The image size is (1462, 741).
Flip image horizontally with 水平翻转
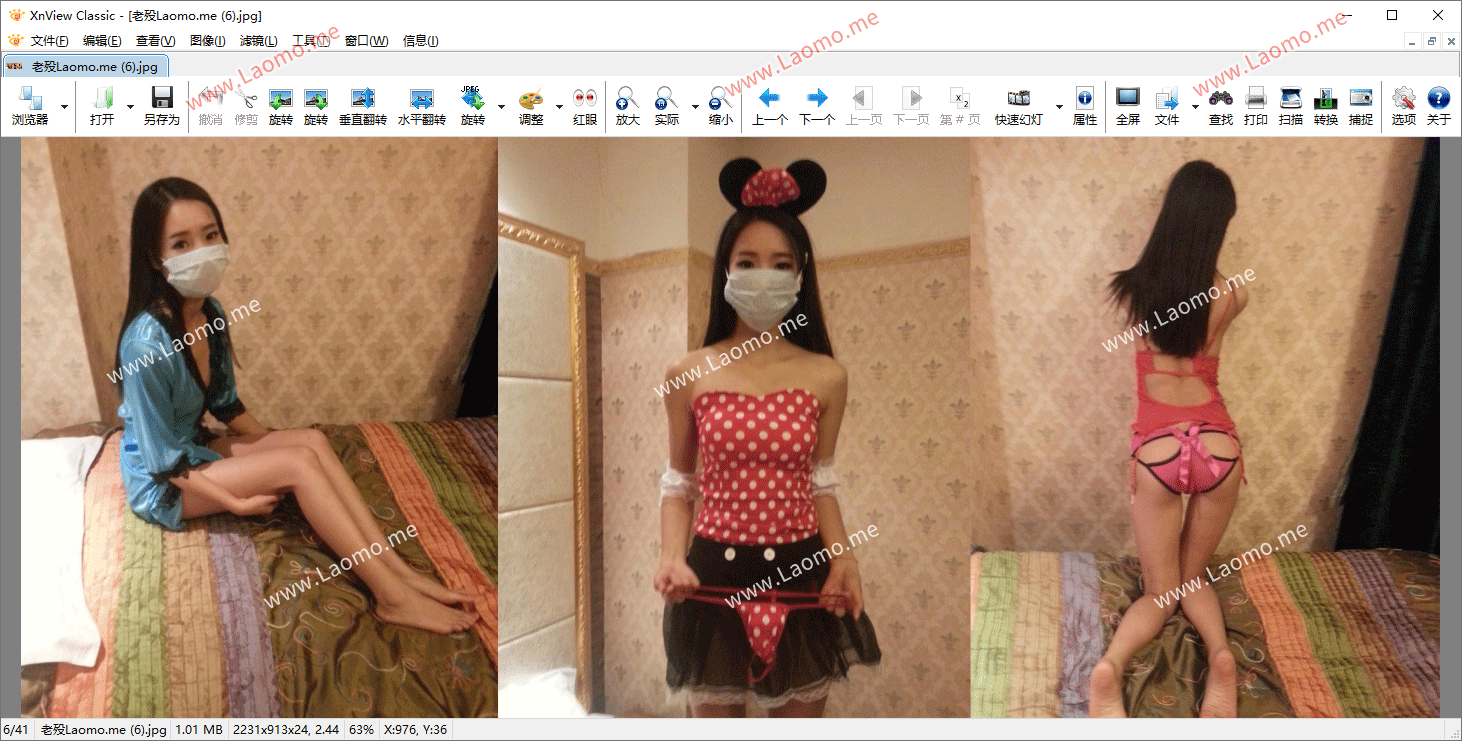421,106
